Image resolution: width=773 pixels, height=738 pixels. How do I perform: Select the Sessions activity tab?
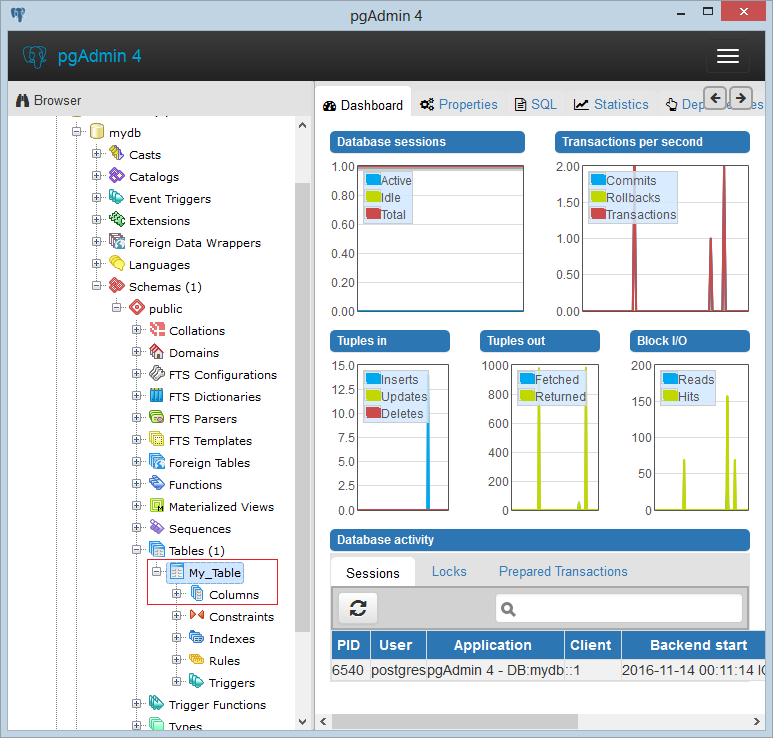373,573
